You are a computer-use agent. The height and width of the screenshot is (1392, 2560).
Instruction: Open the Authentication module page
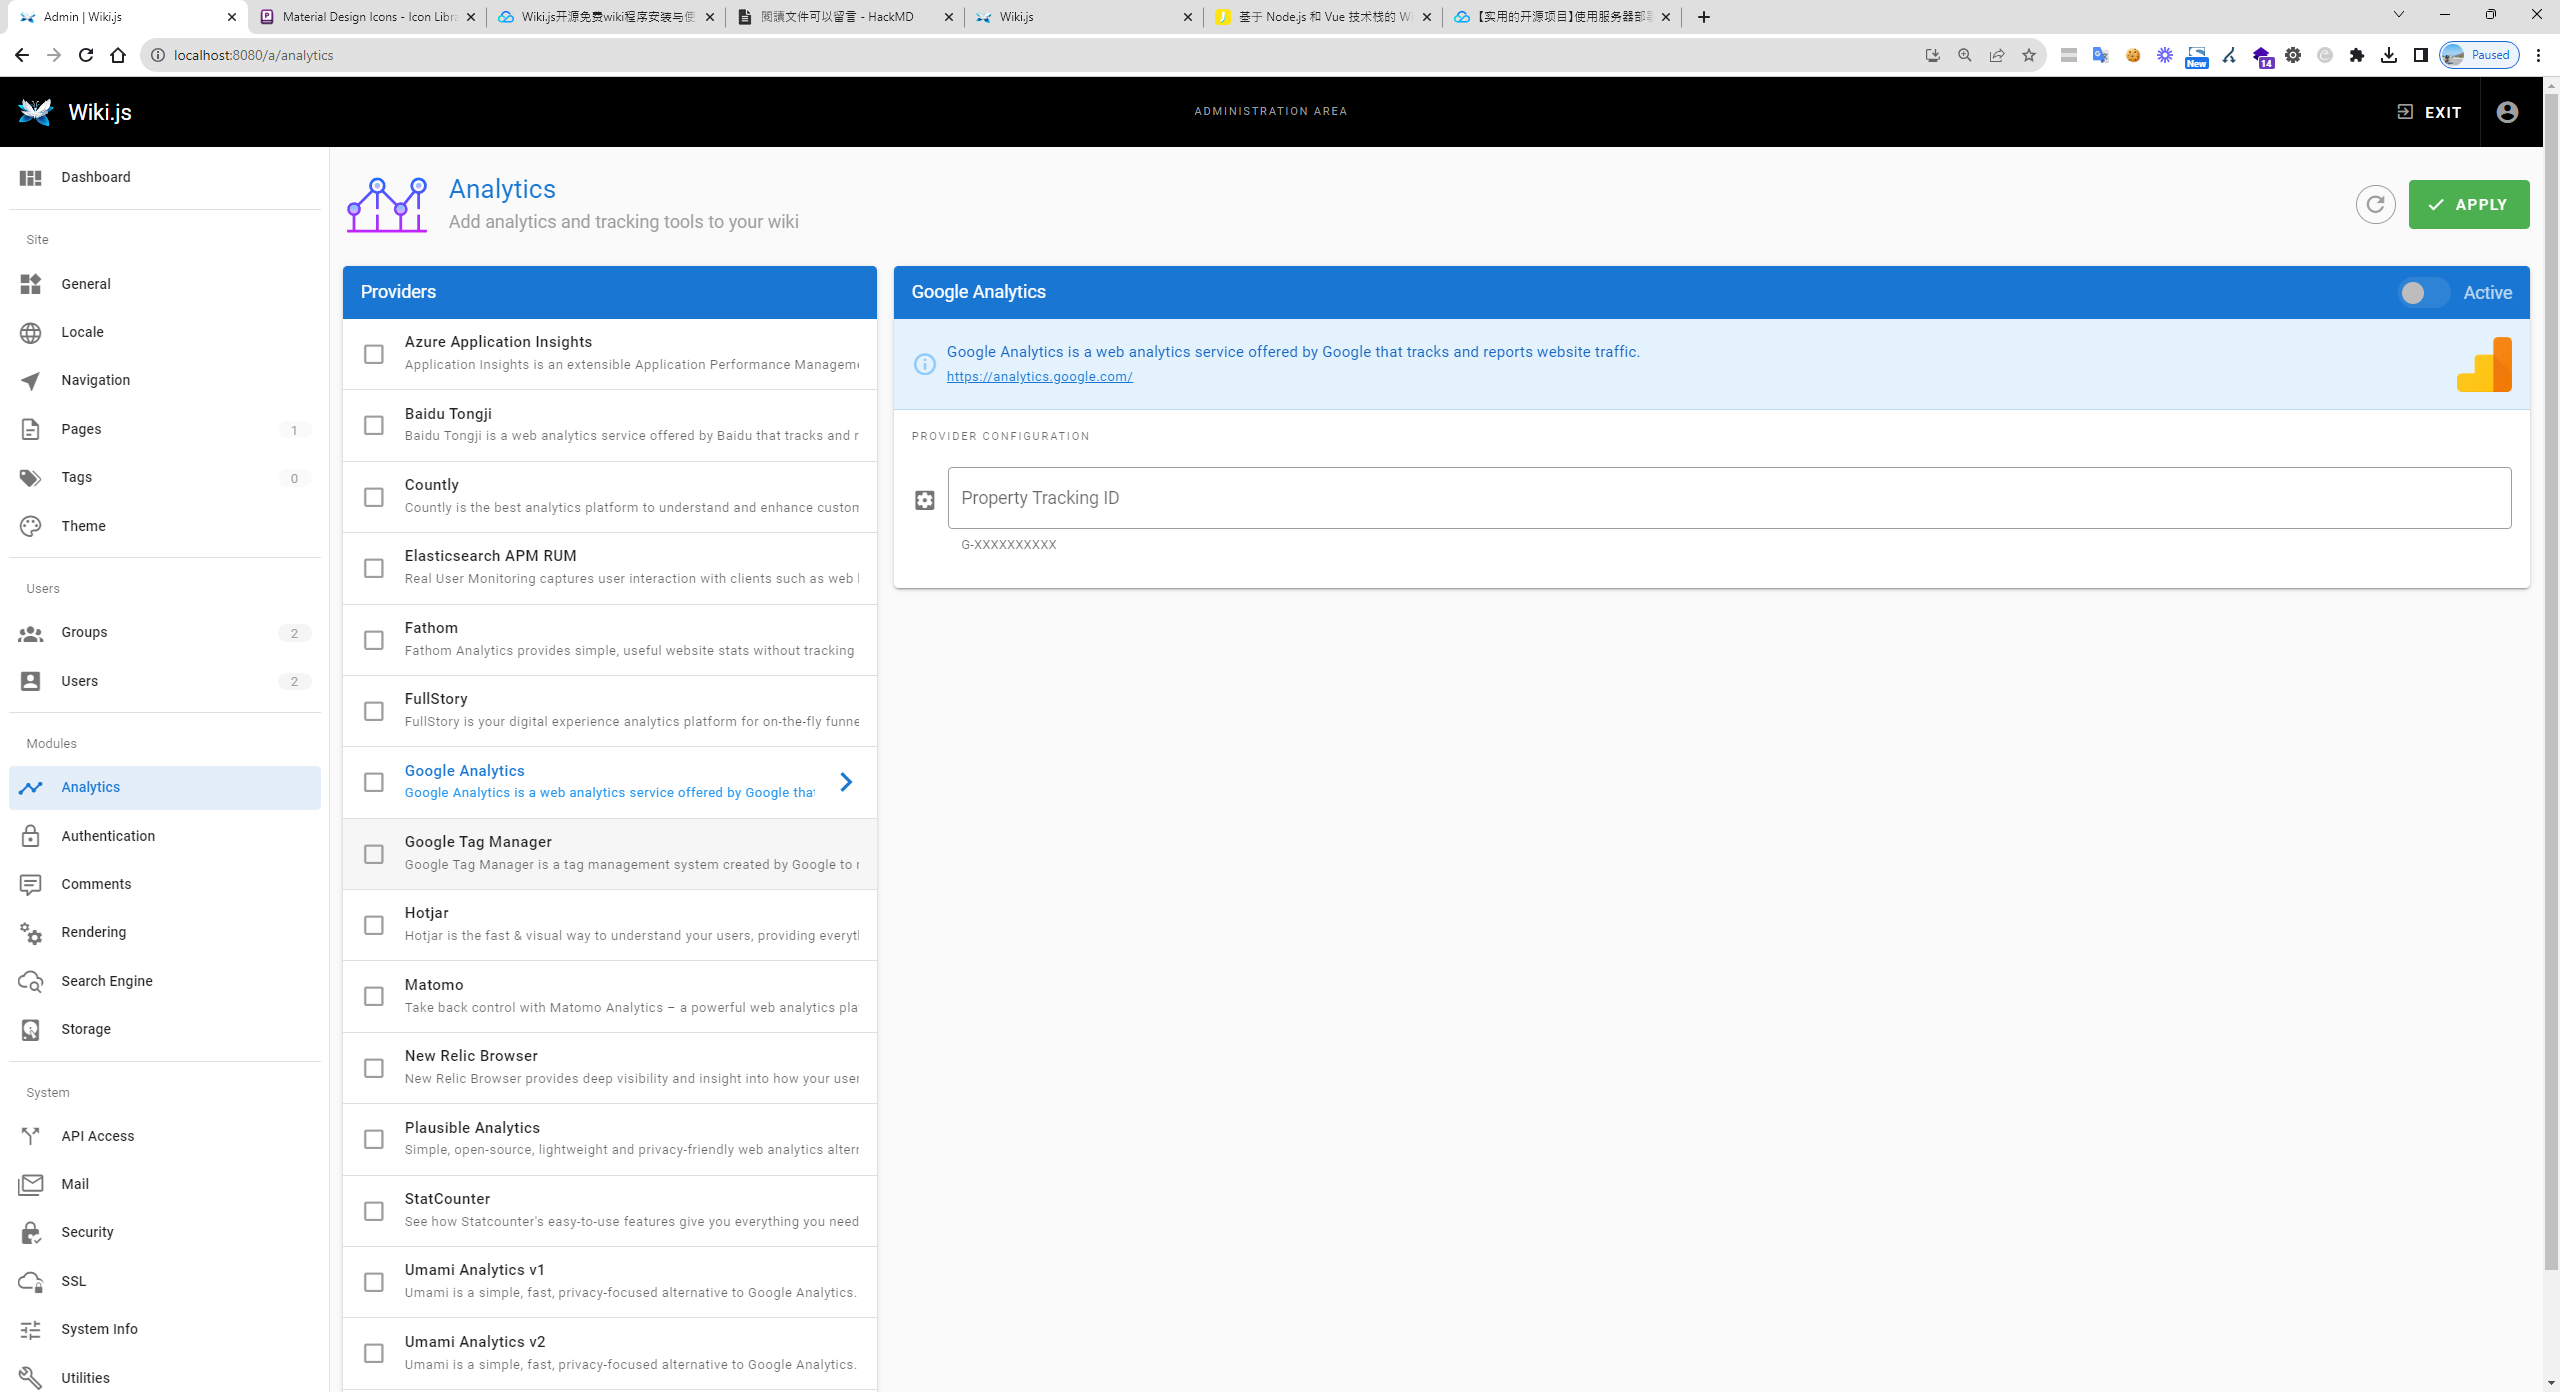click(x=108, y=836)
